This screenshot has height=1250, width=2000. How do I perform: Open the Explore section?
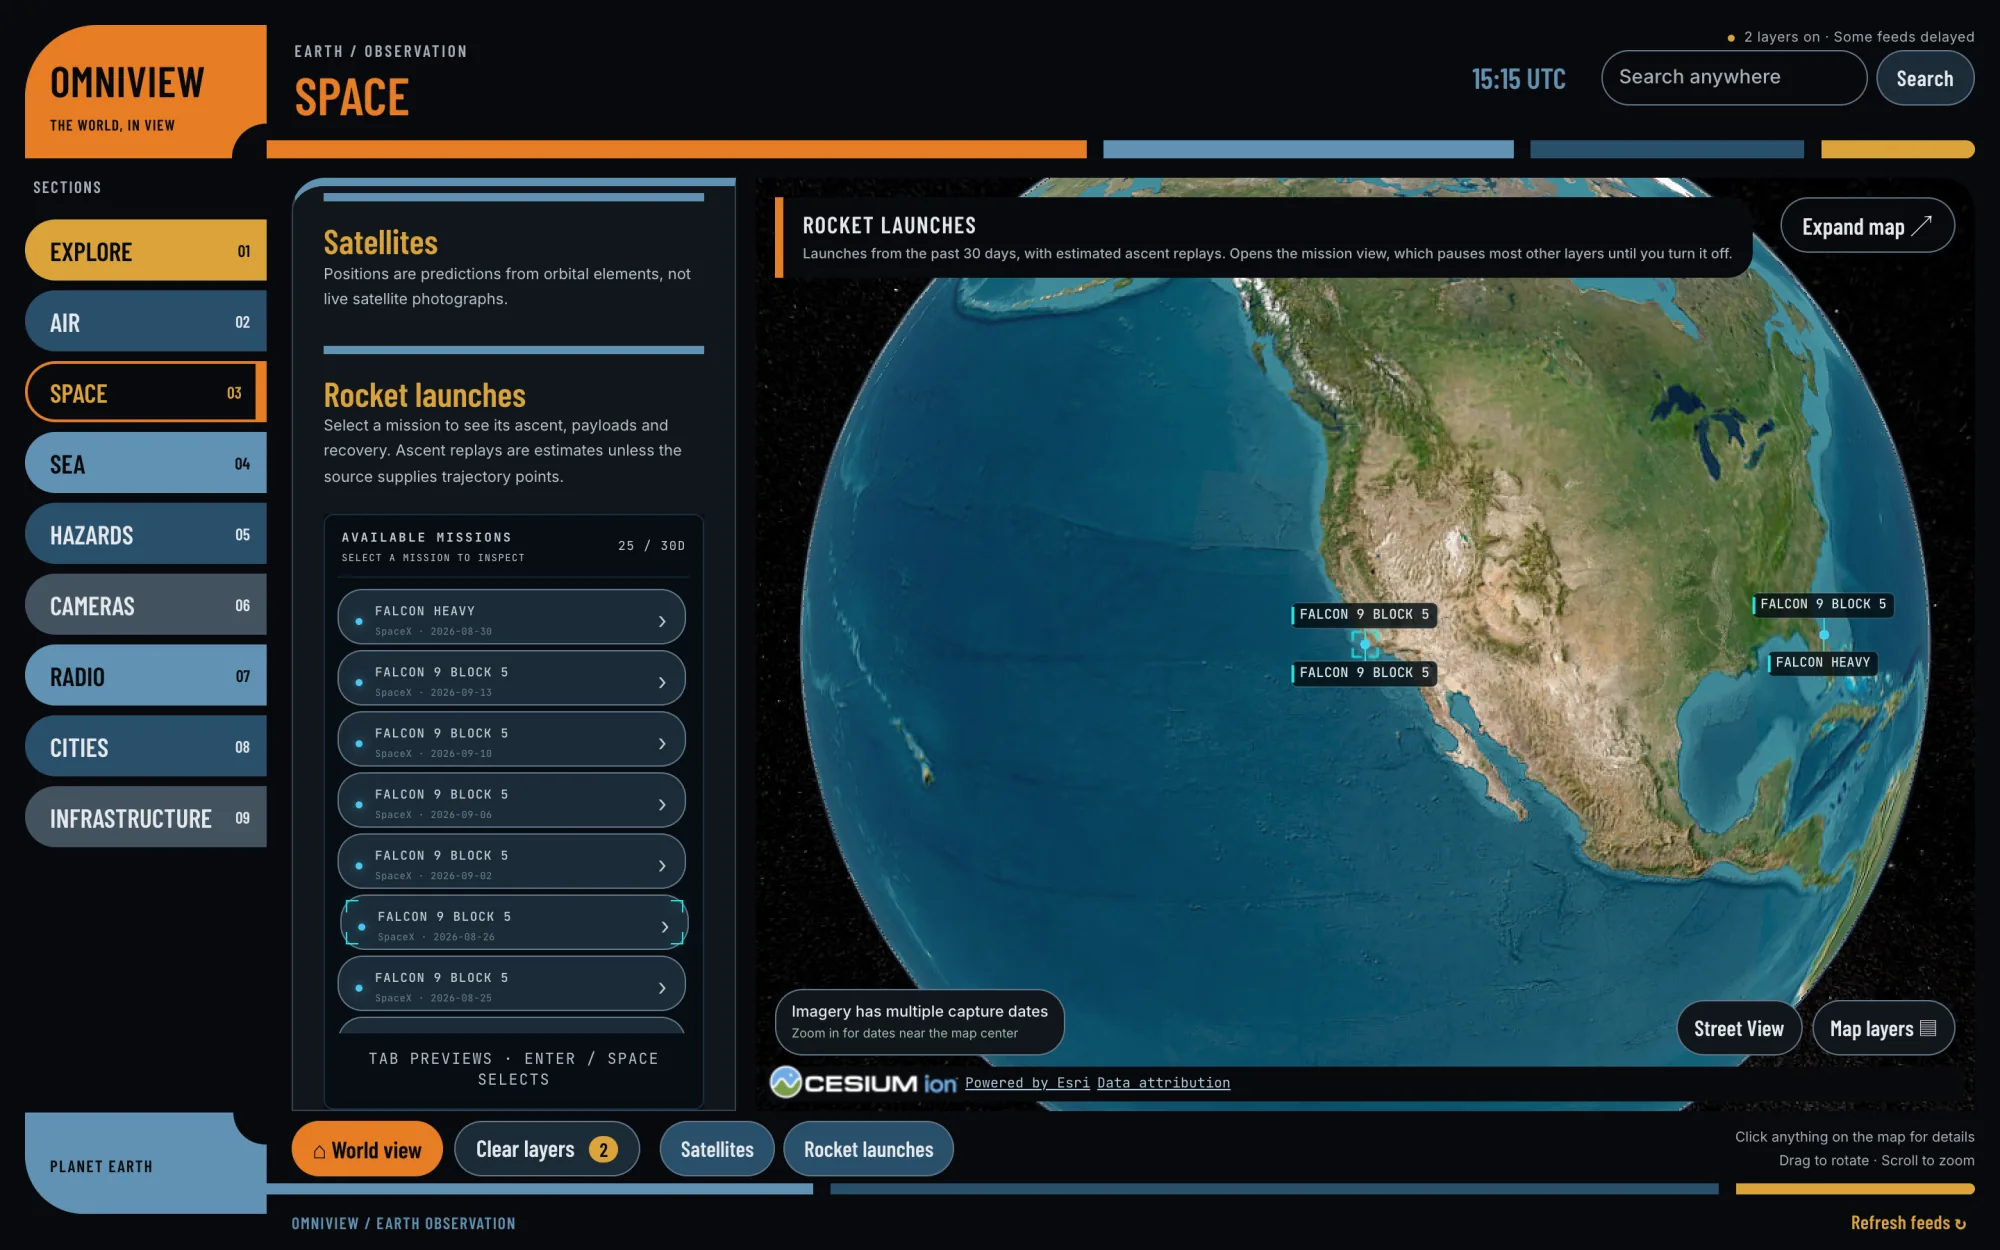[x=146, y=251]
